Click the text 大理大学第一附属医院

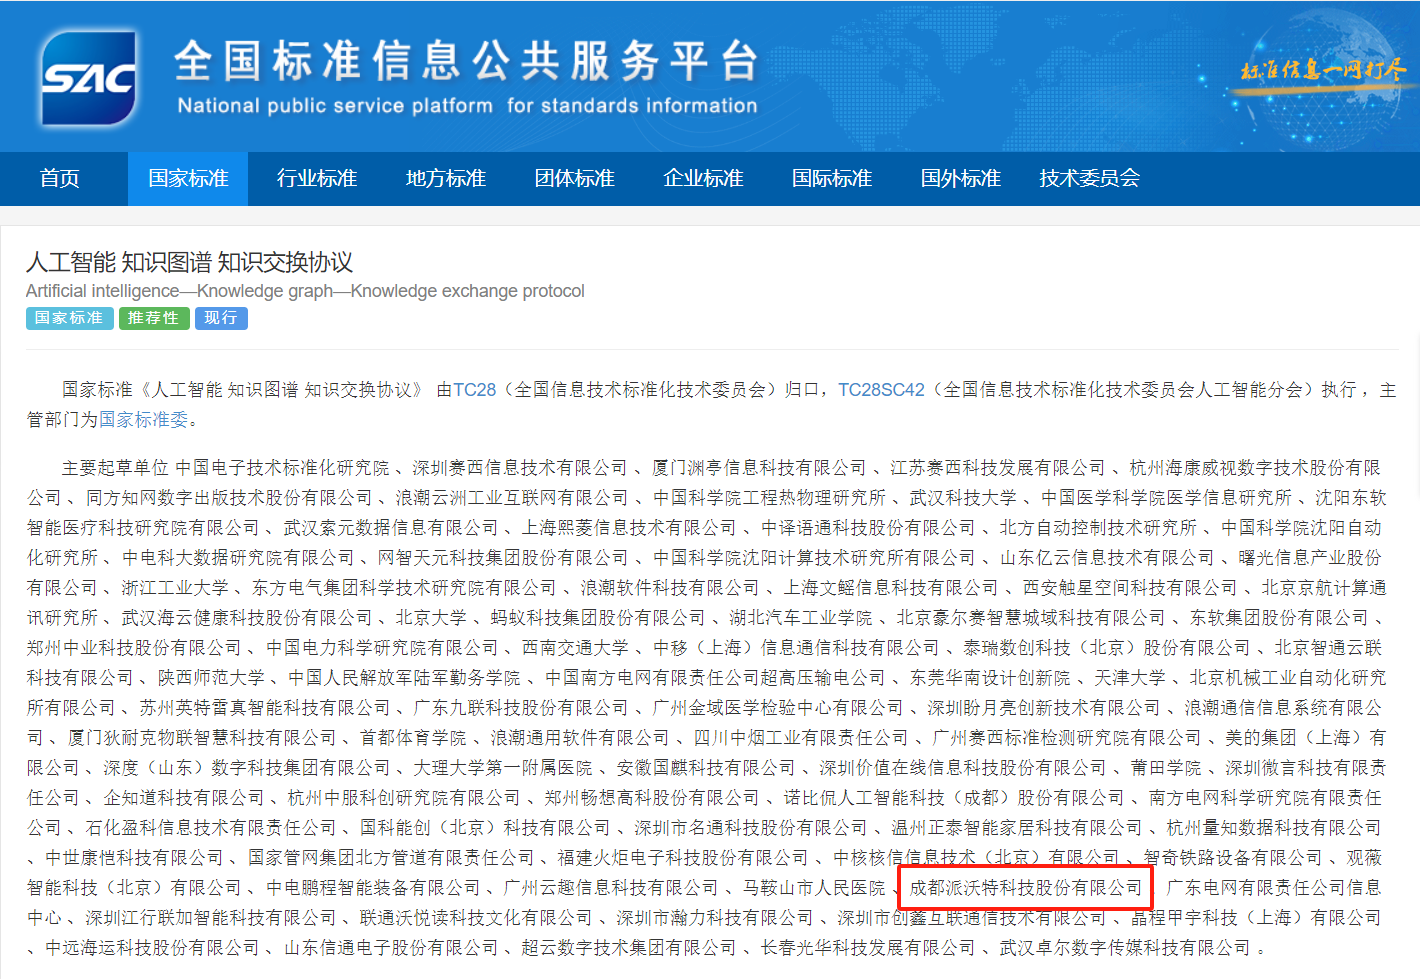click(503, 768)
